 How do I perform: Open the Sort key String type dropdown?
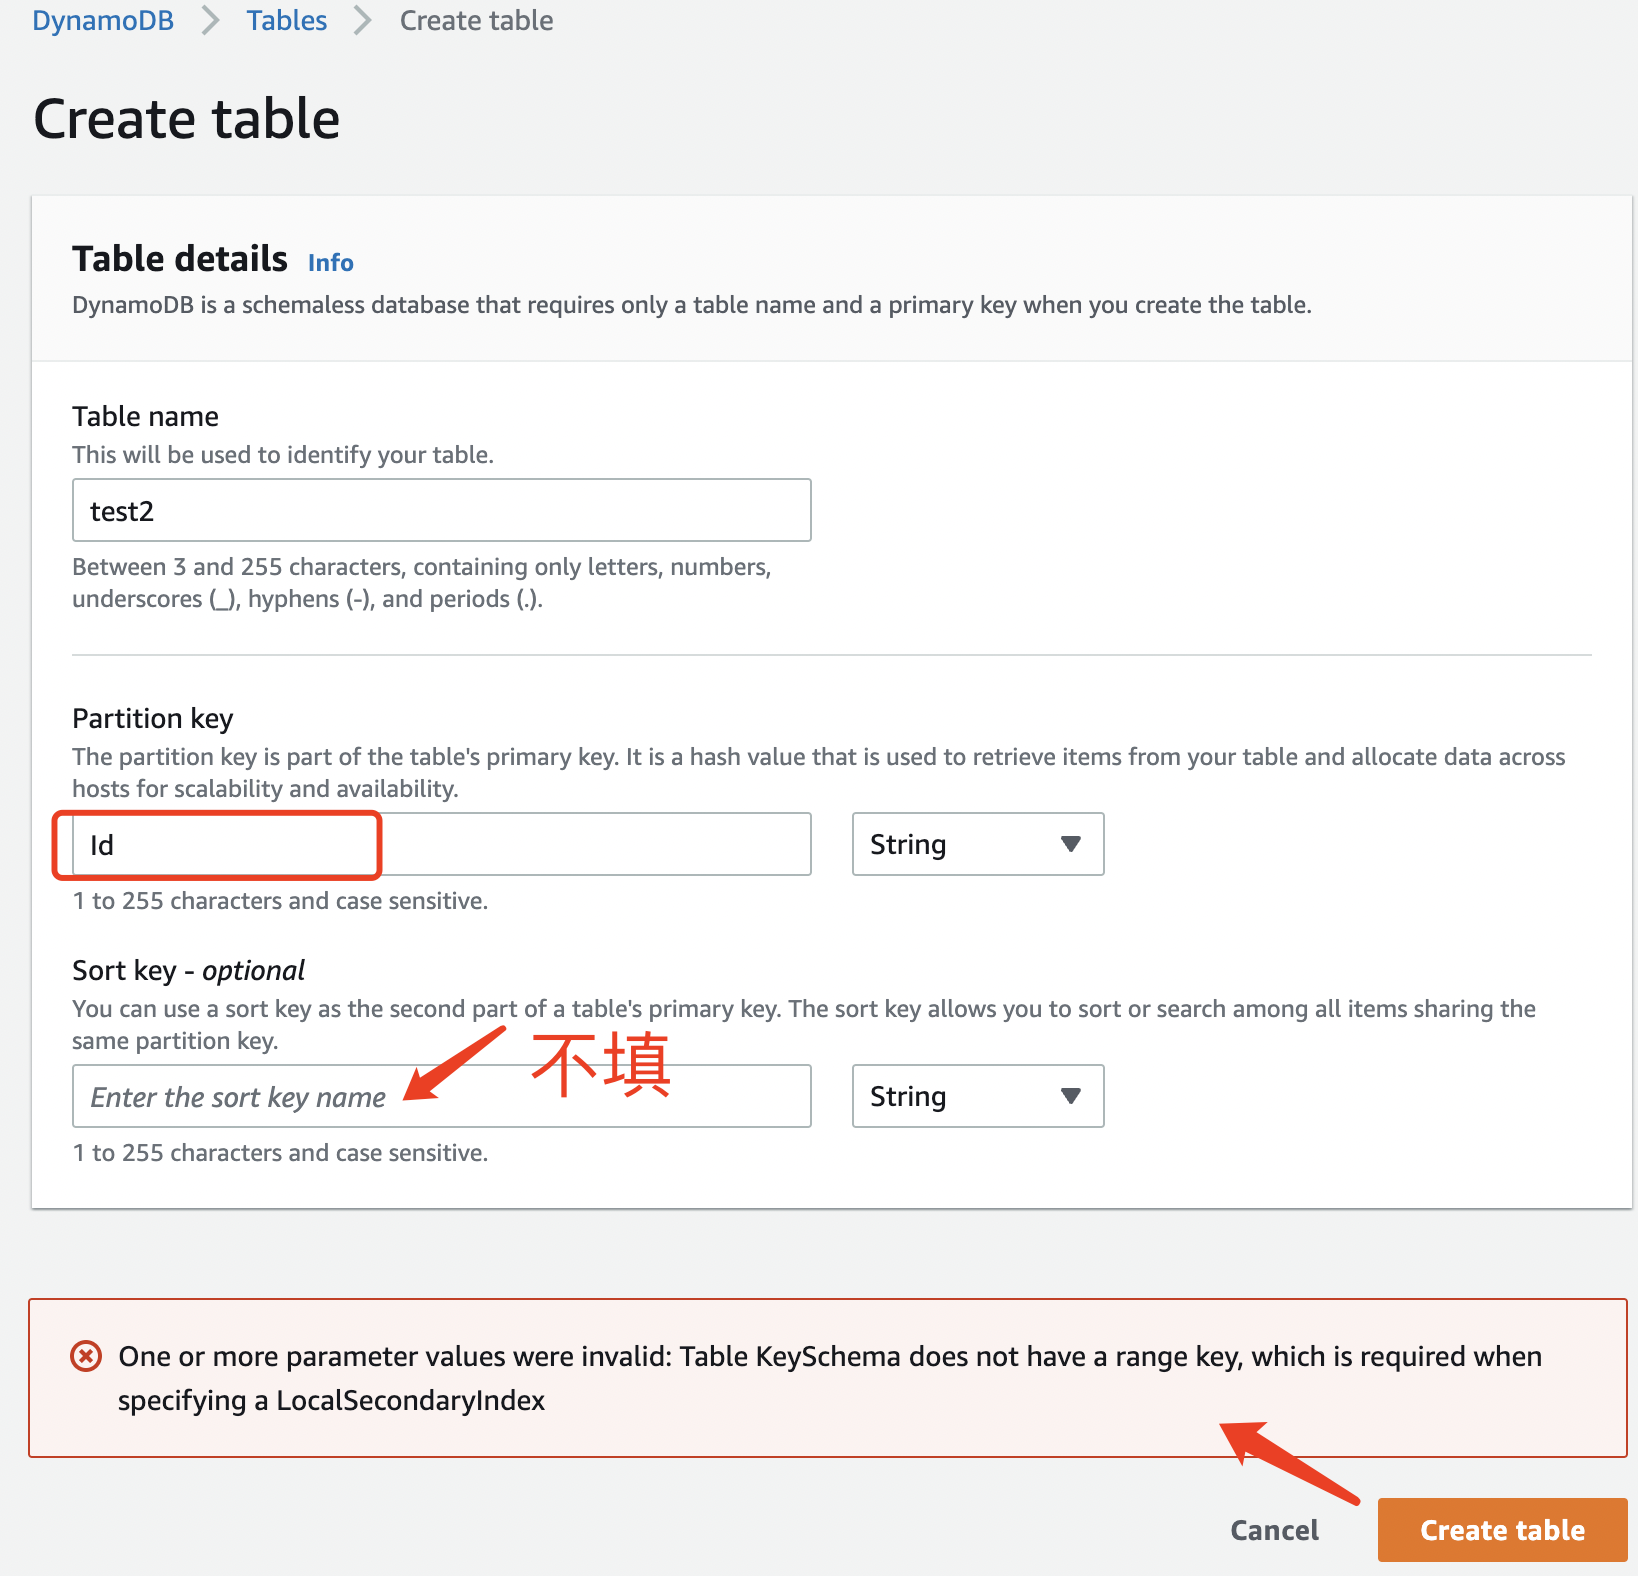click(978, 1097)
